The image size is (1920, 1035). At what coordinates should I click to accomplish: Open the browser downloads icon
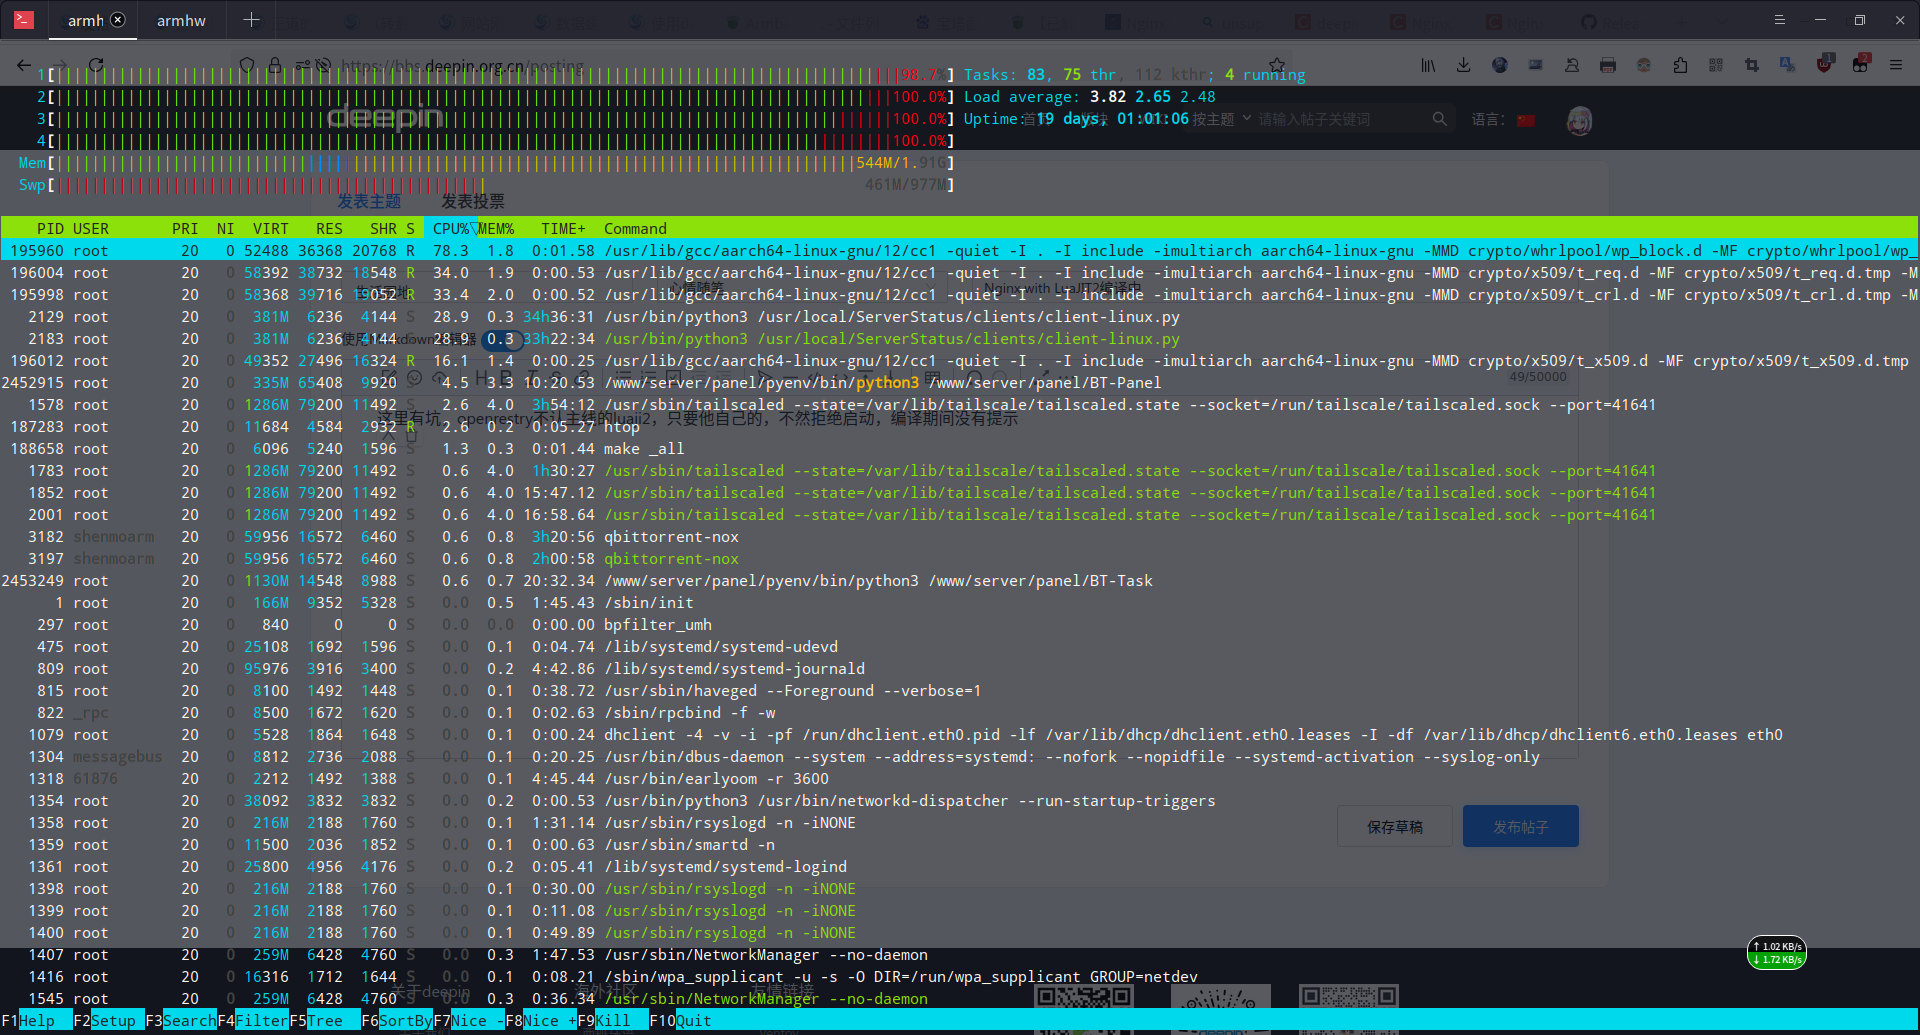pos(1463,65)
